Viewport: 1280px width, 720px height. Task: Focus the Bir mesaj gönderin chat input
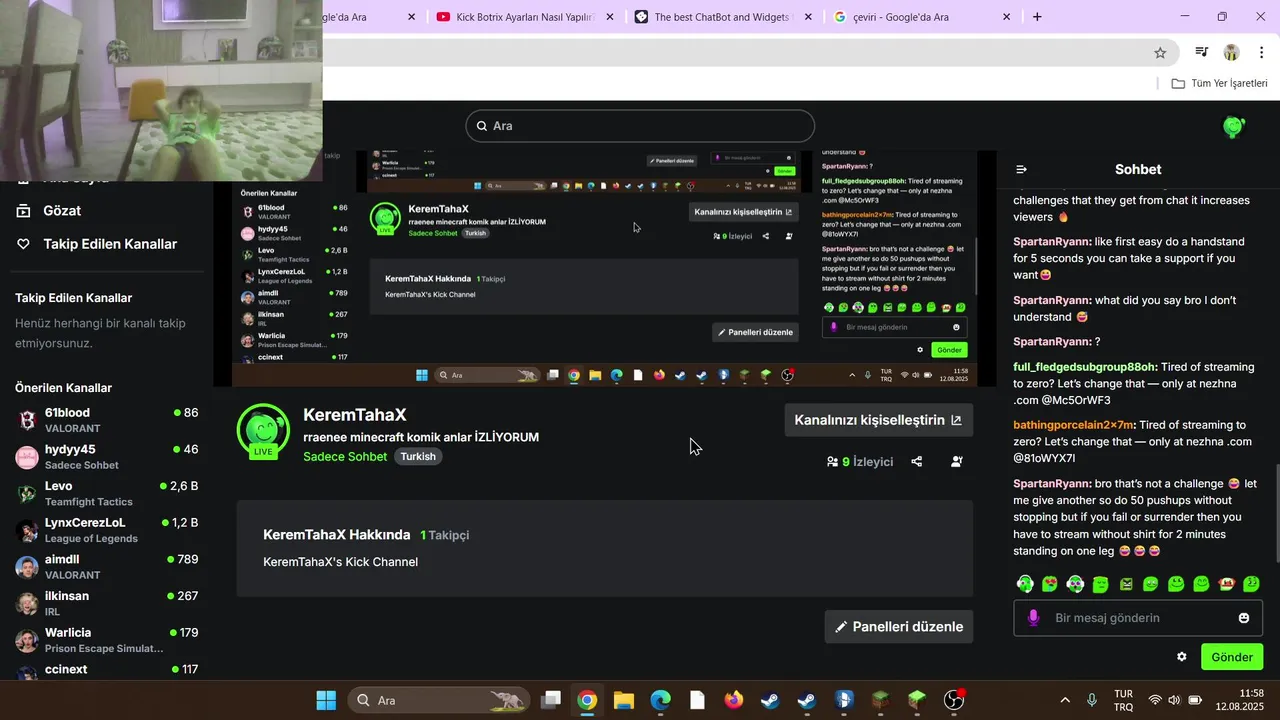(x=1138, y=618)
